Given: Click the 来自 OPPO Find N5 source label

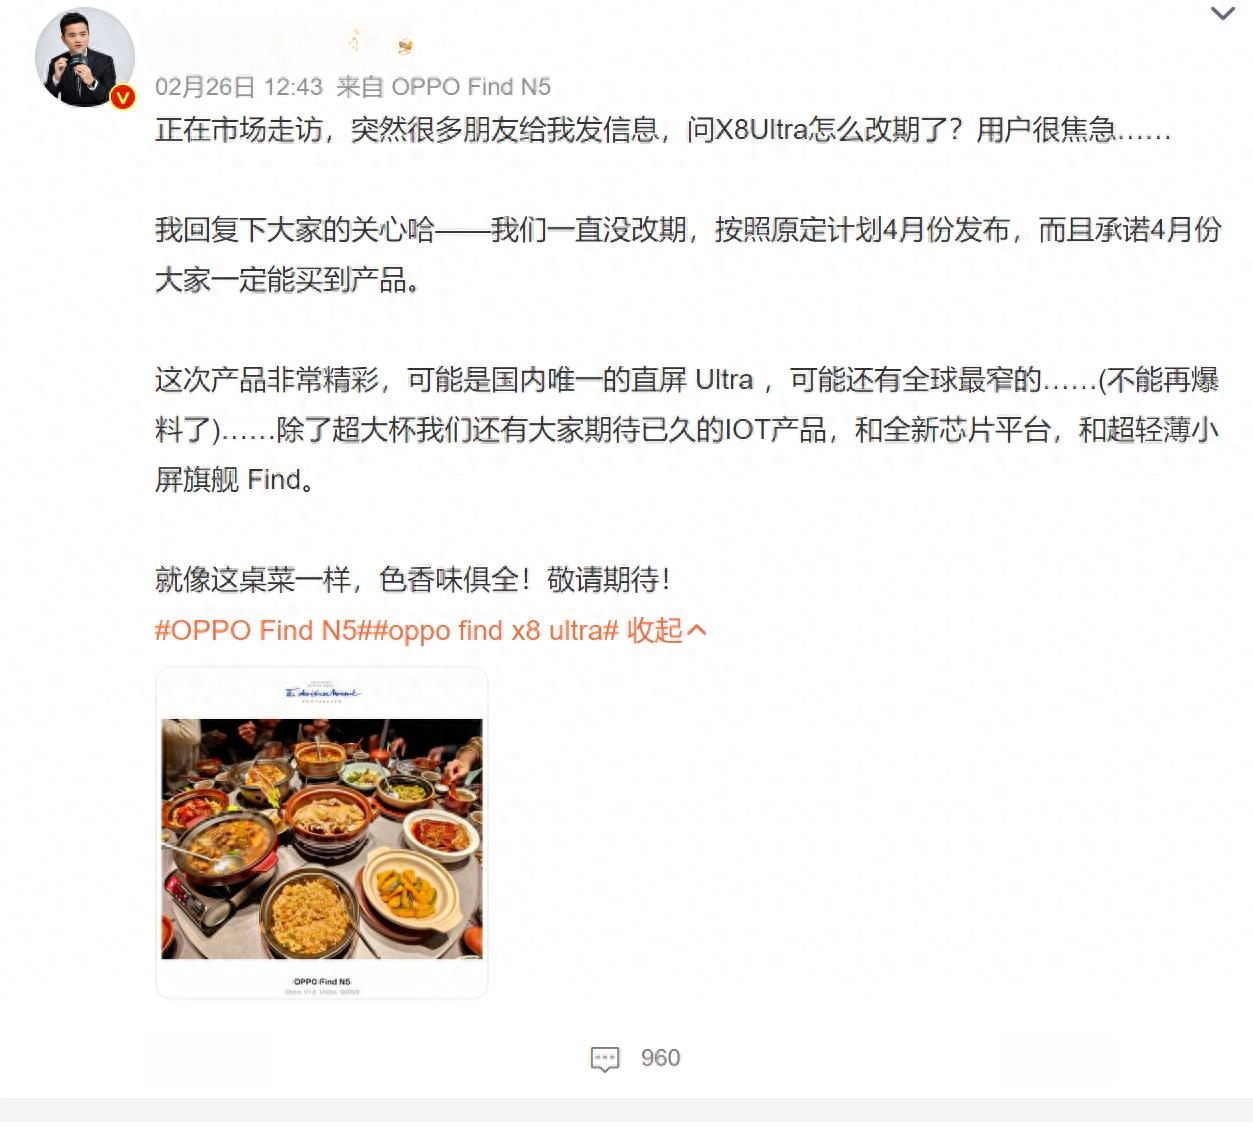Looking at the screenshot, I should 443,87.
